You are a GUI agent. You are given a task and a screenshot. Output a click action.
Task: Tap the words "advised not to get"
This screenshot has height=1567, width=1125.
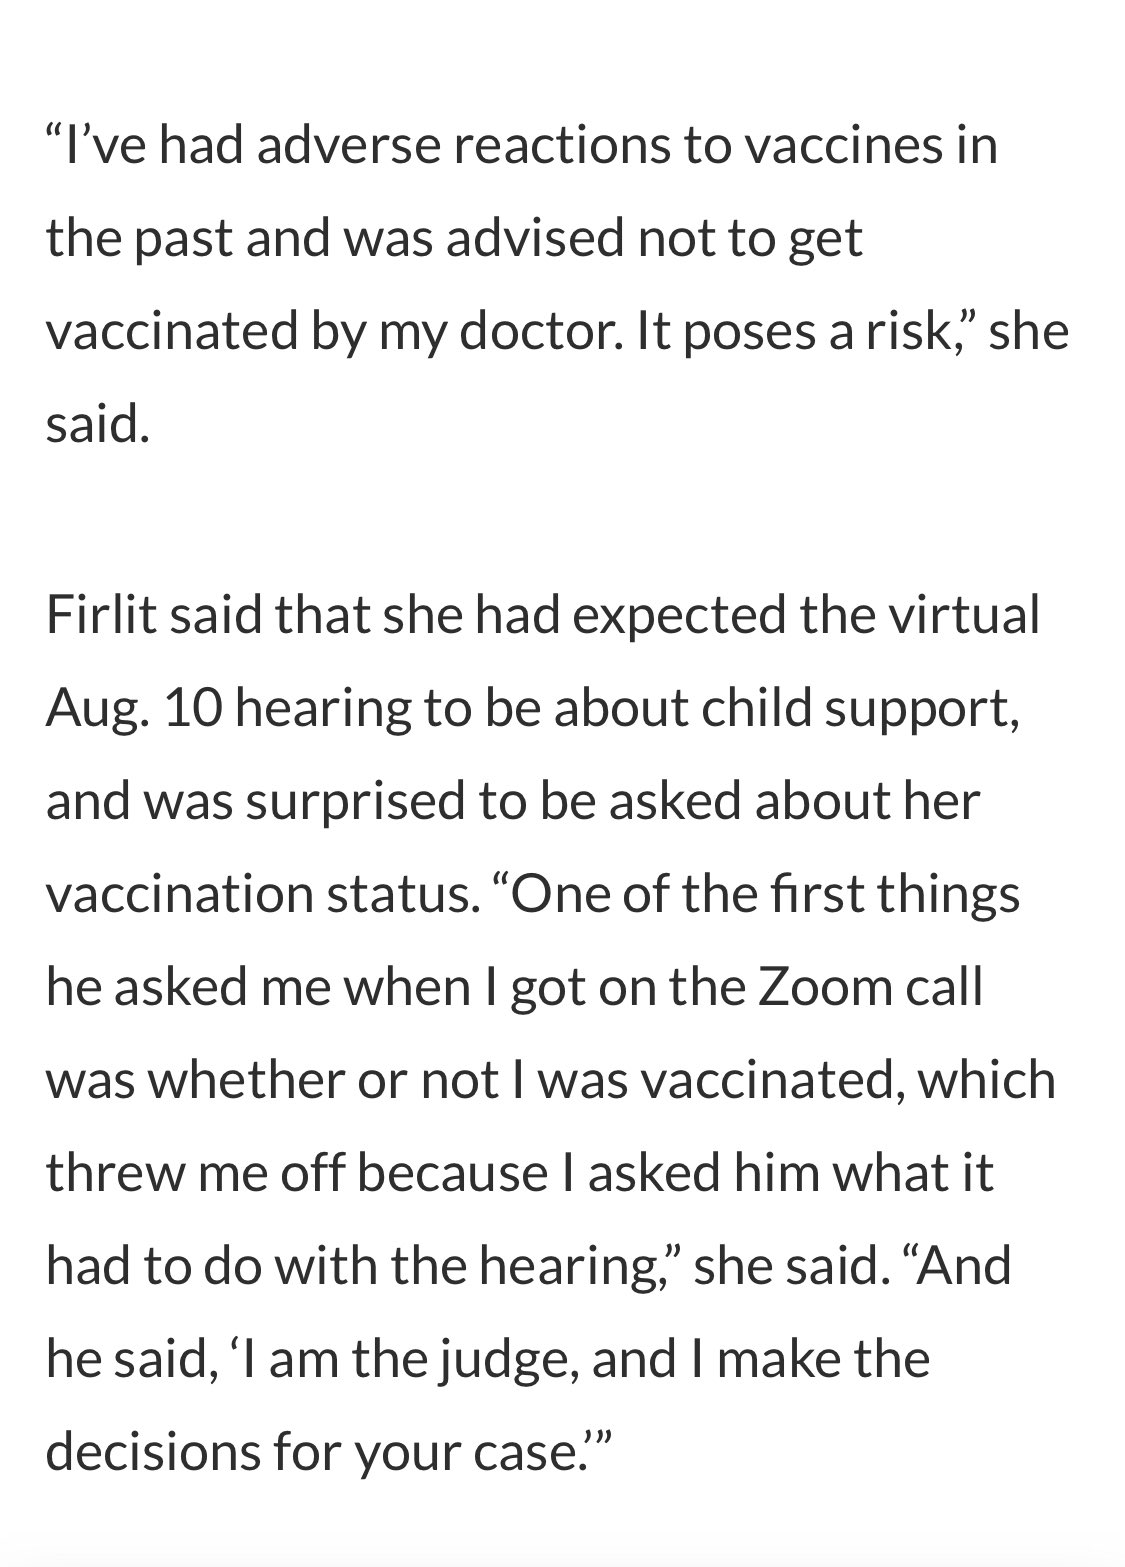coord(654,241)
